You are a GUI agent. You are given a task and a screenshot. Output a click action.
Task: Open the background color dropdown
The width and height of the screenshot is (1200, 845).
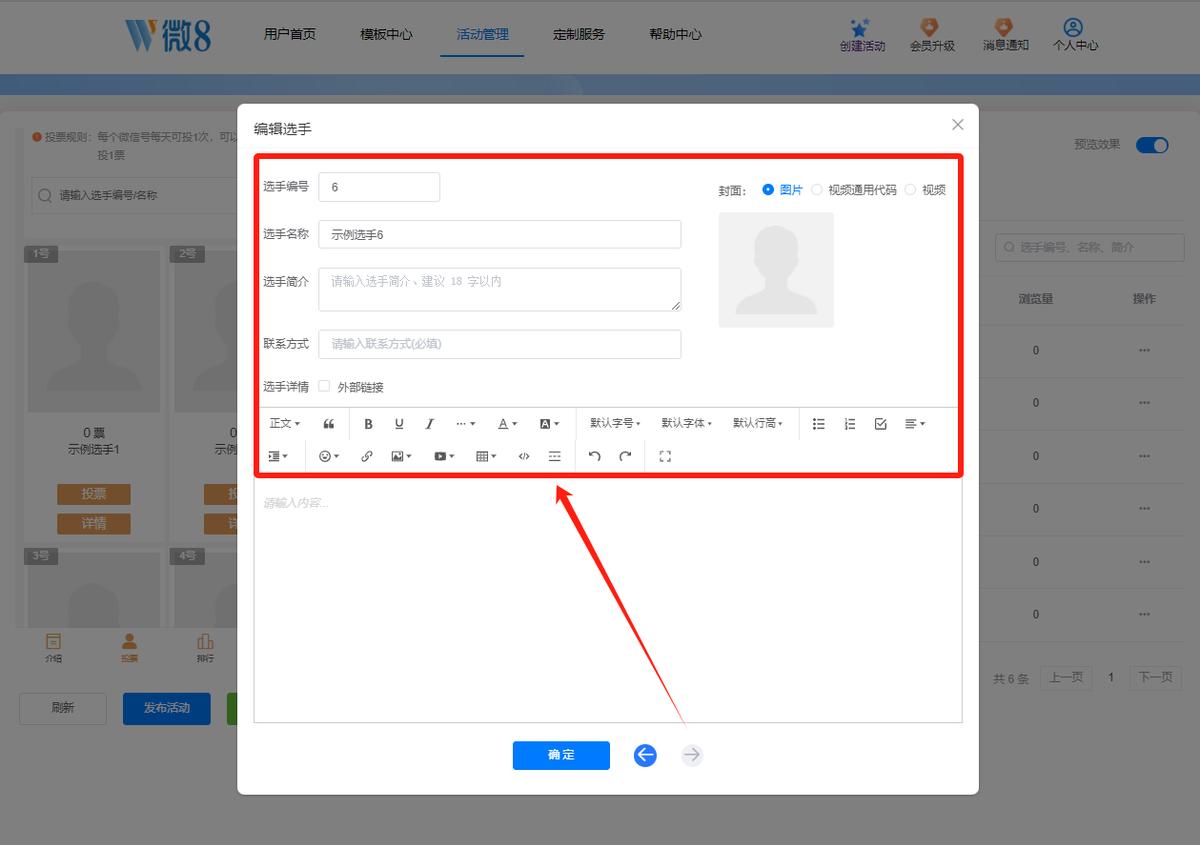(x=549, y=424)
